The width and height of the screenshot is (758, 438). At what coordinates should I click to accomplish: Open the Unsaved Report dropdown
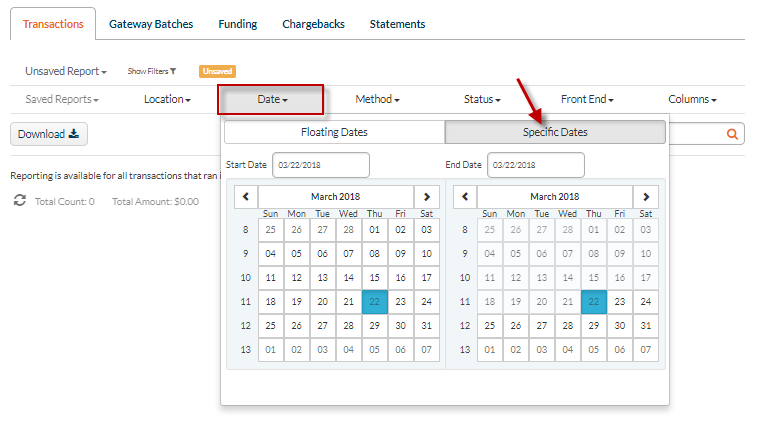[65, 71]
